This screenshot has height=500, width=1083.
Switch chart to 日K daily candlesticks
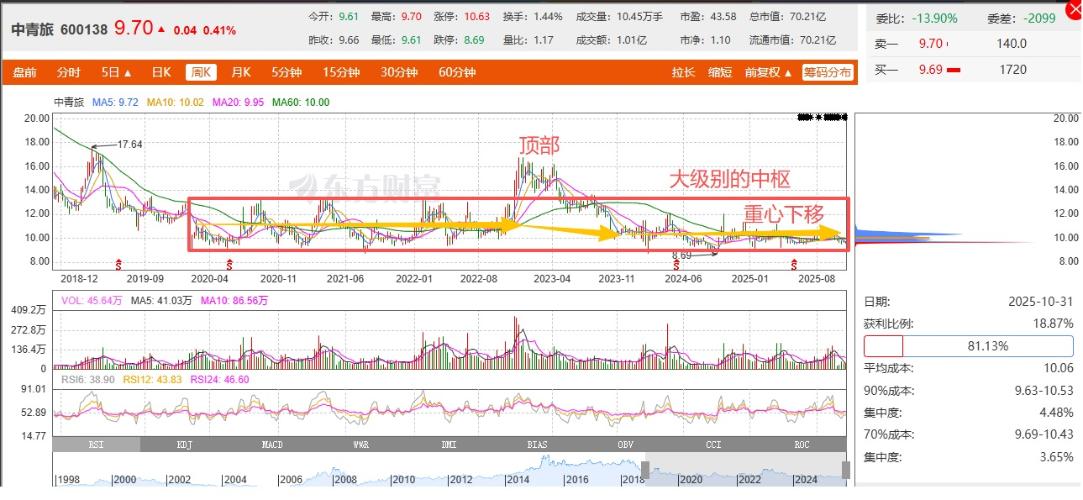click(x=161, y=73)
